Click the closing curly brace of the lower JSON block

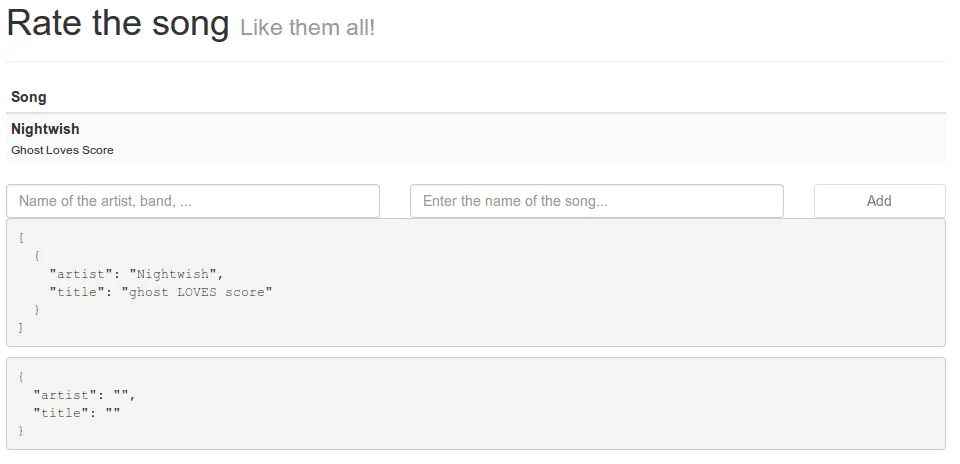pyautogui.click(x=21, y=430)
